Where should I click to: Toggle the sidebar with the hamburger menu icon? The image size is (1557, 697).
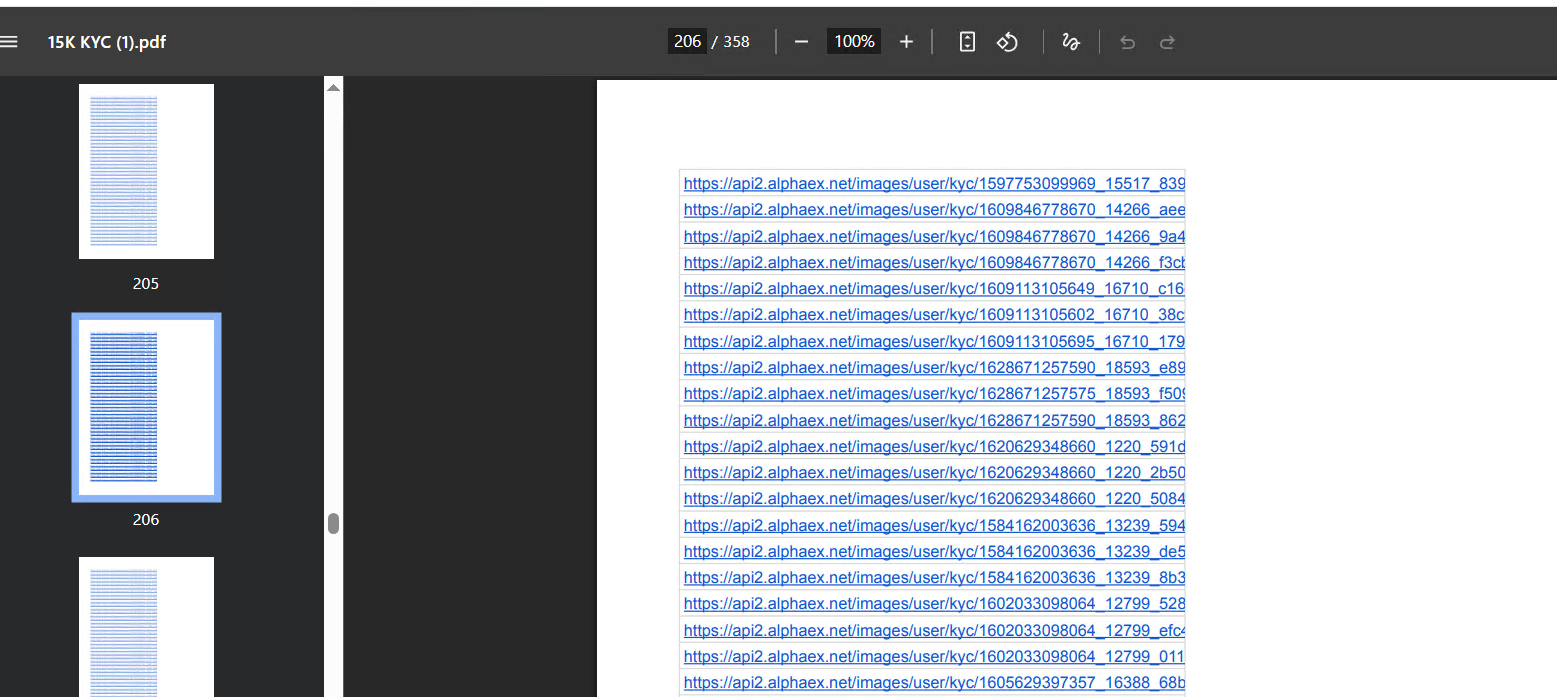click(9, 42)
